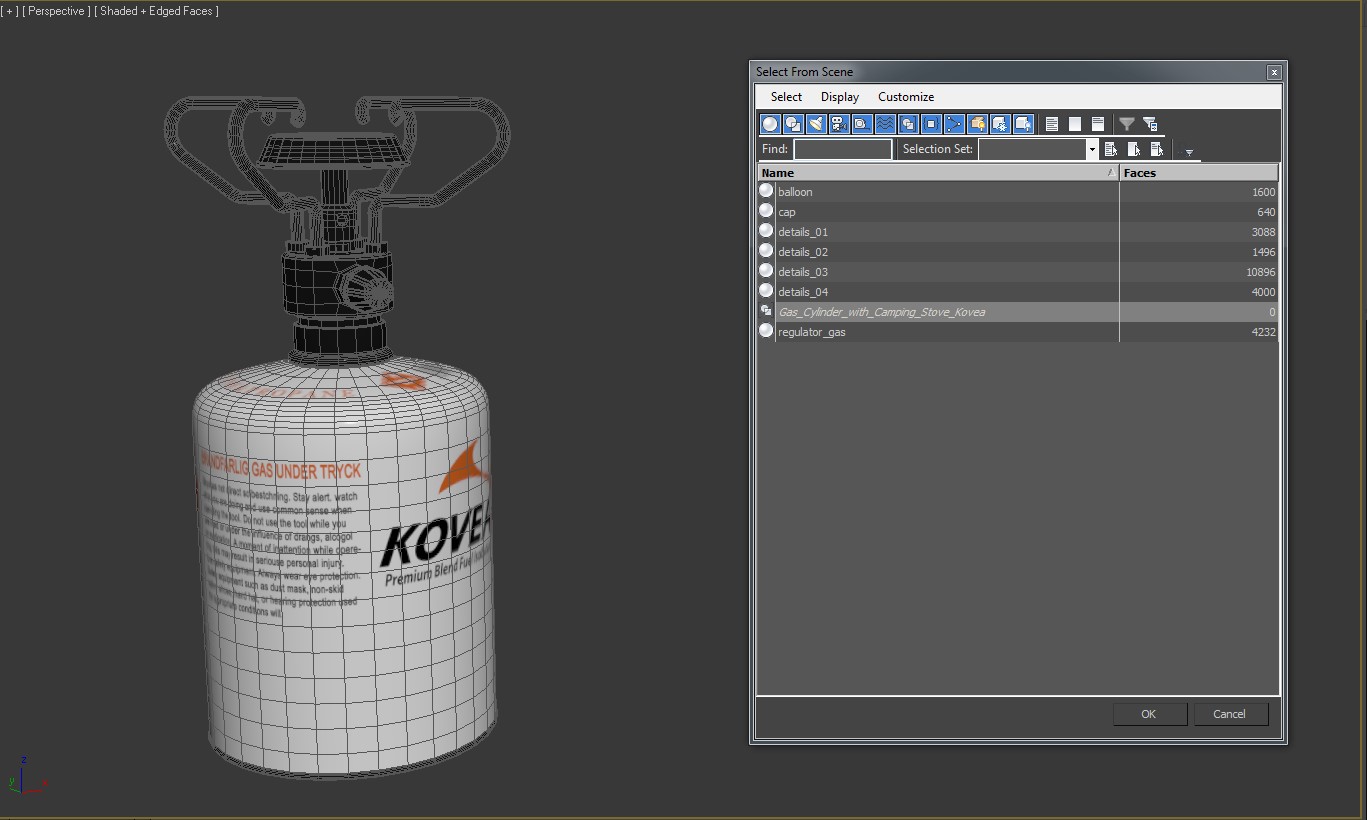Click the Select All list icon
Viewport: 1367px width, 820px height.
pos(1051,124)
